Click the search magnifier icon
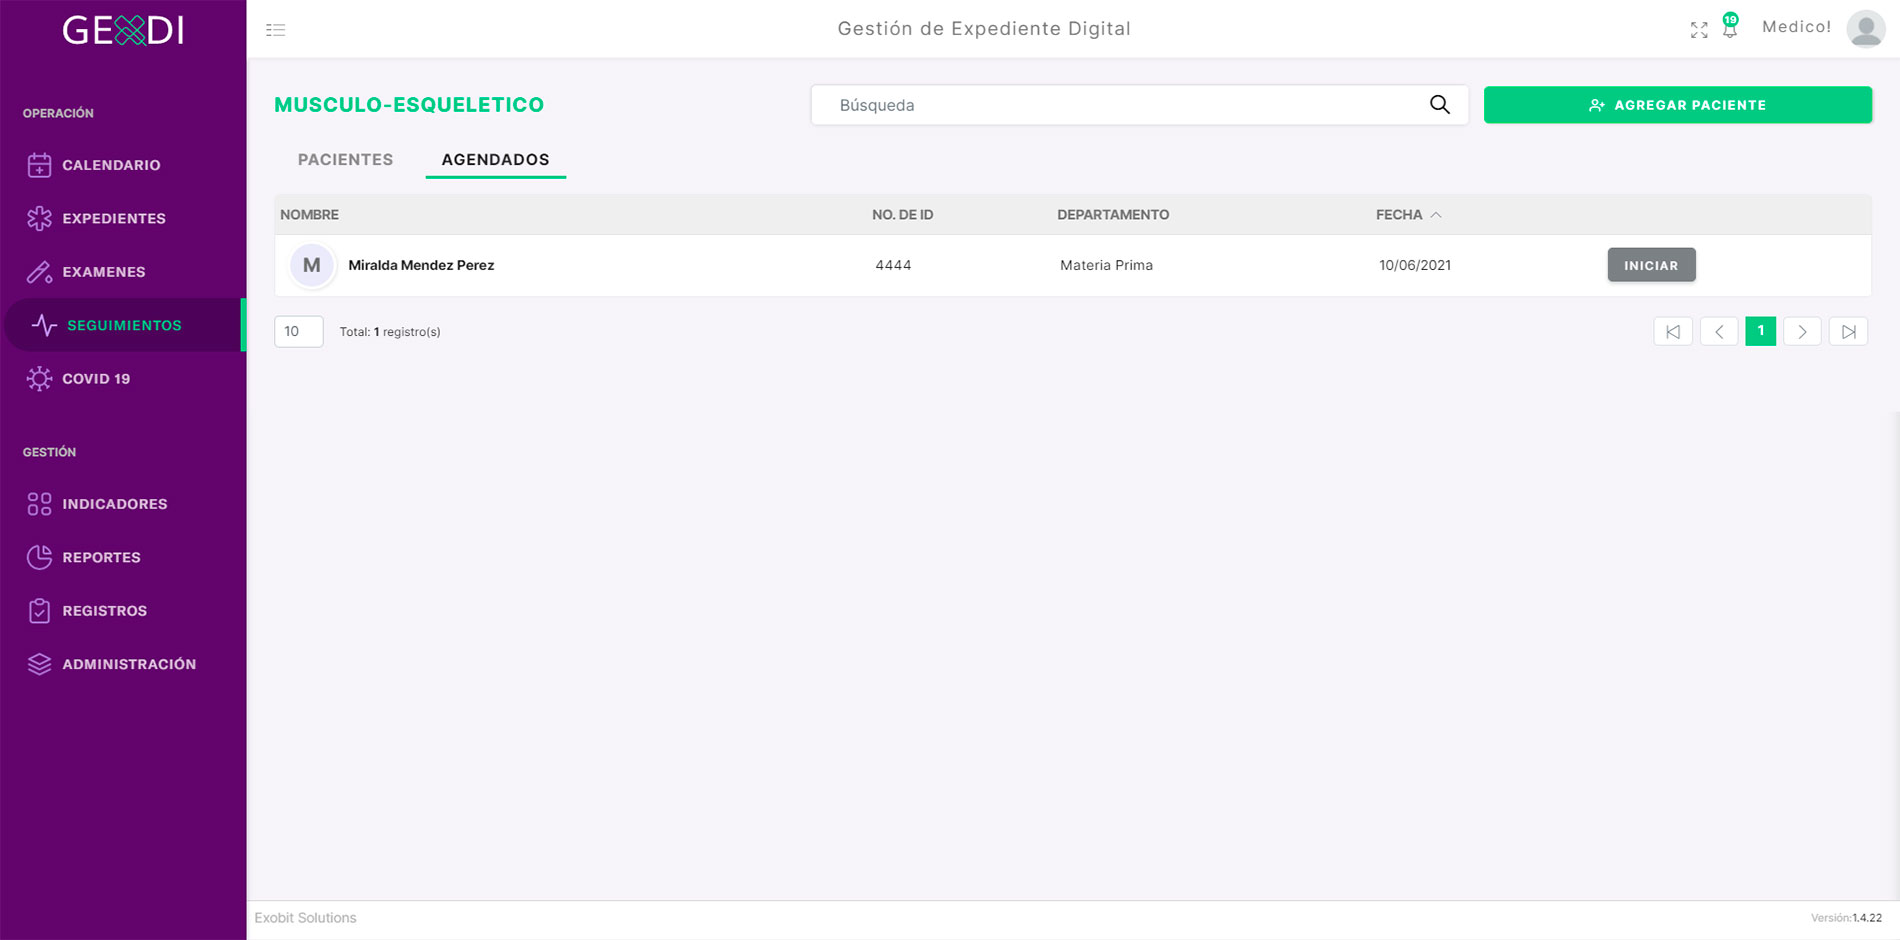Image resolution: width=1900 pixels, height=940 pixels. [x=1439, y=104]
